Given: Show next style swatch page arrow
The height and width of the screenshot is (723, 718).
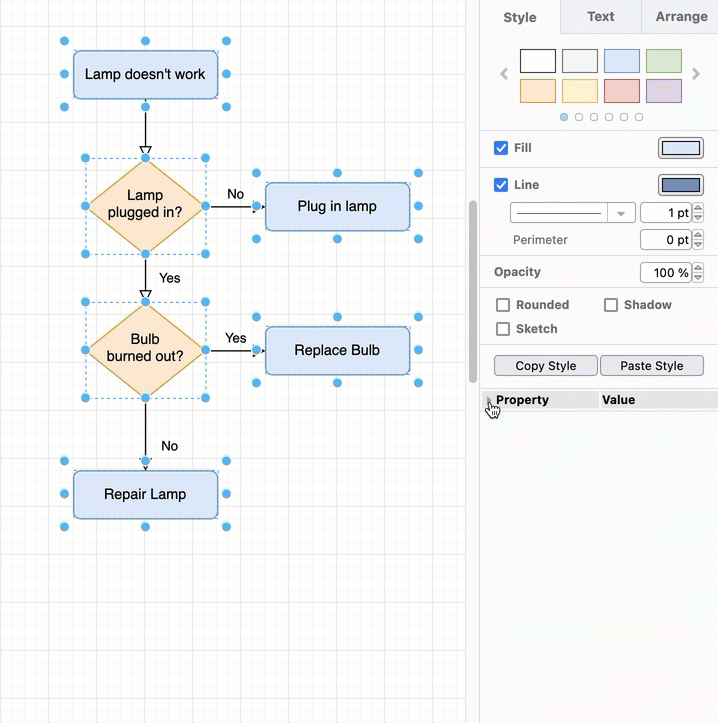Looking at the screenshot, I should pyautogui.click(x=696, y=74).
